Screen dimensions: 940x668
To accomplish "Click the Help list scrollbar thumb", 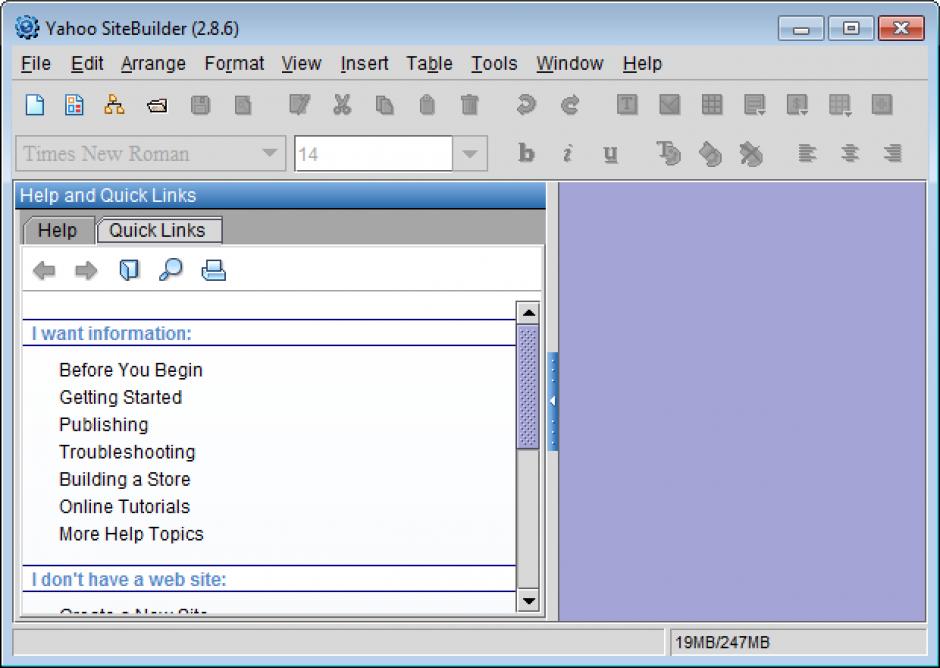I will tap(528, 387).
